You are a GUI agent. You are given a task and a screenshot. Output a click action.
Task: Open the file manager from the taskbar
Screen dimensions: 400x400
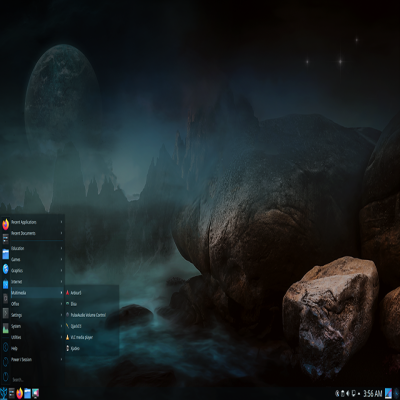[x=27, y=393]
